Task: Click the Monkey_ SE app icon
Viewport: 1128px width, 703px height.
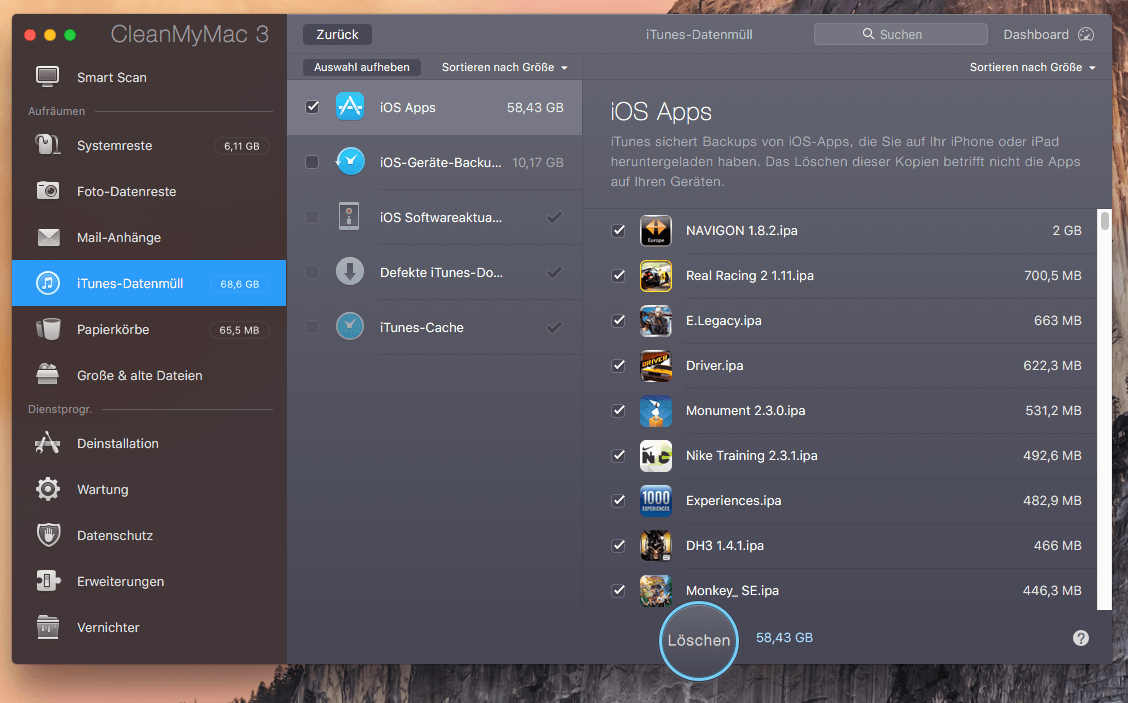Action: 655,591
